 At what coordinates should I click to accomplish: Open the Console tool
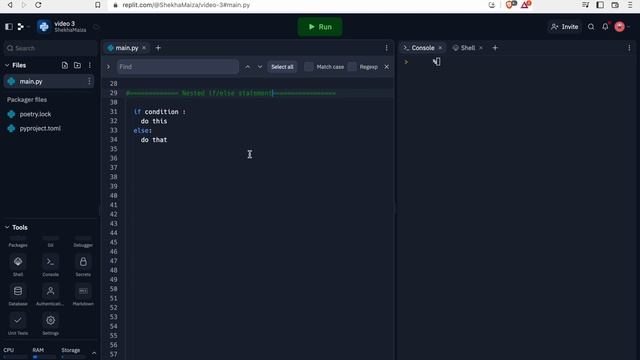point(51,266)
